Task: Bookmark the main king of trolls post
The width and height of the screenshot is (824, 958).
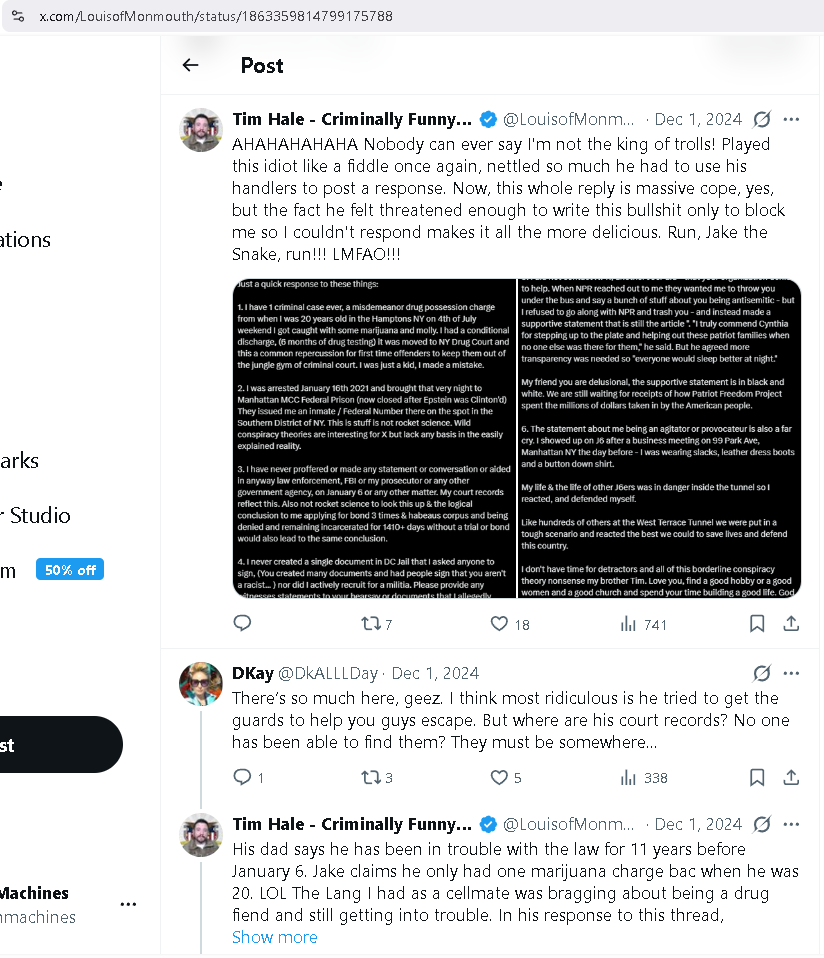Action: coord(757,623)
